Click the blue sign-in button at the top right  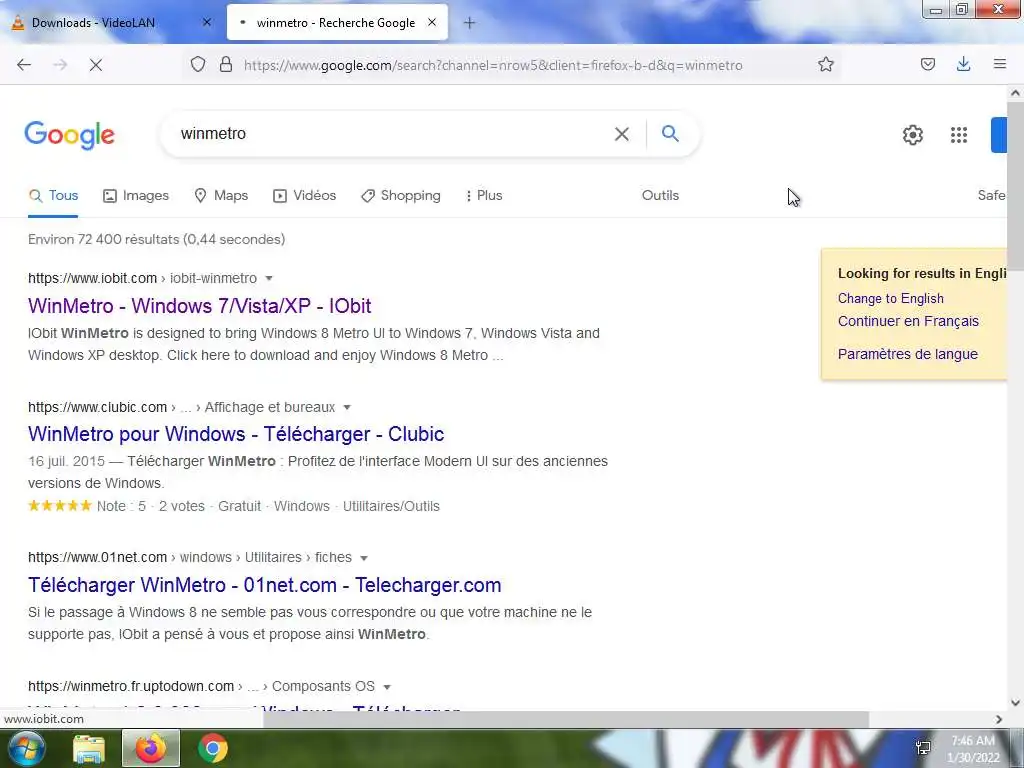(999, 135)
